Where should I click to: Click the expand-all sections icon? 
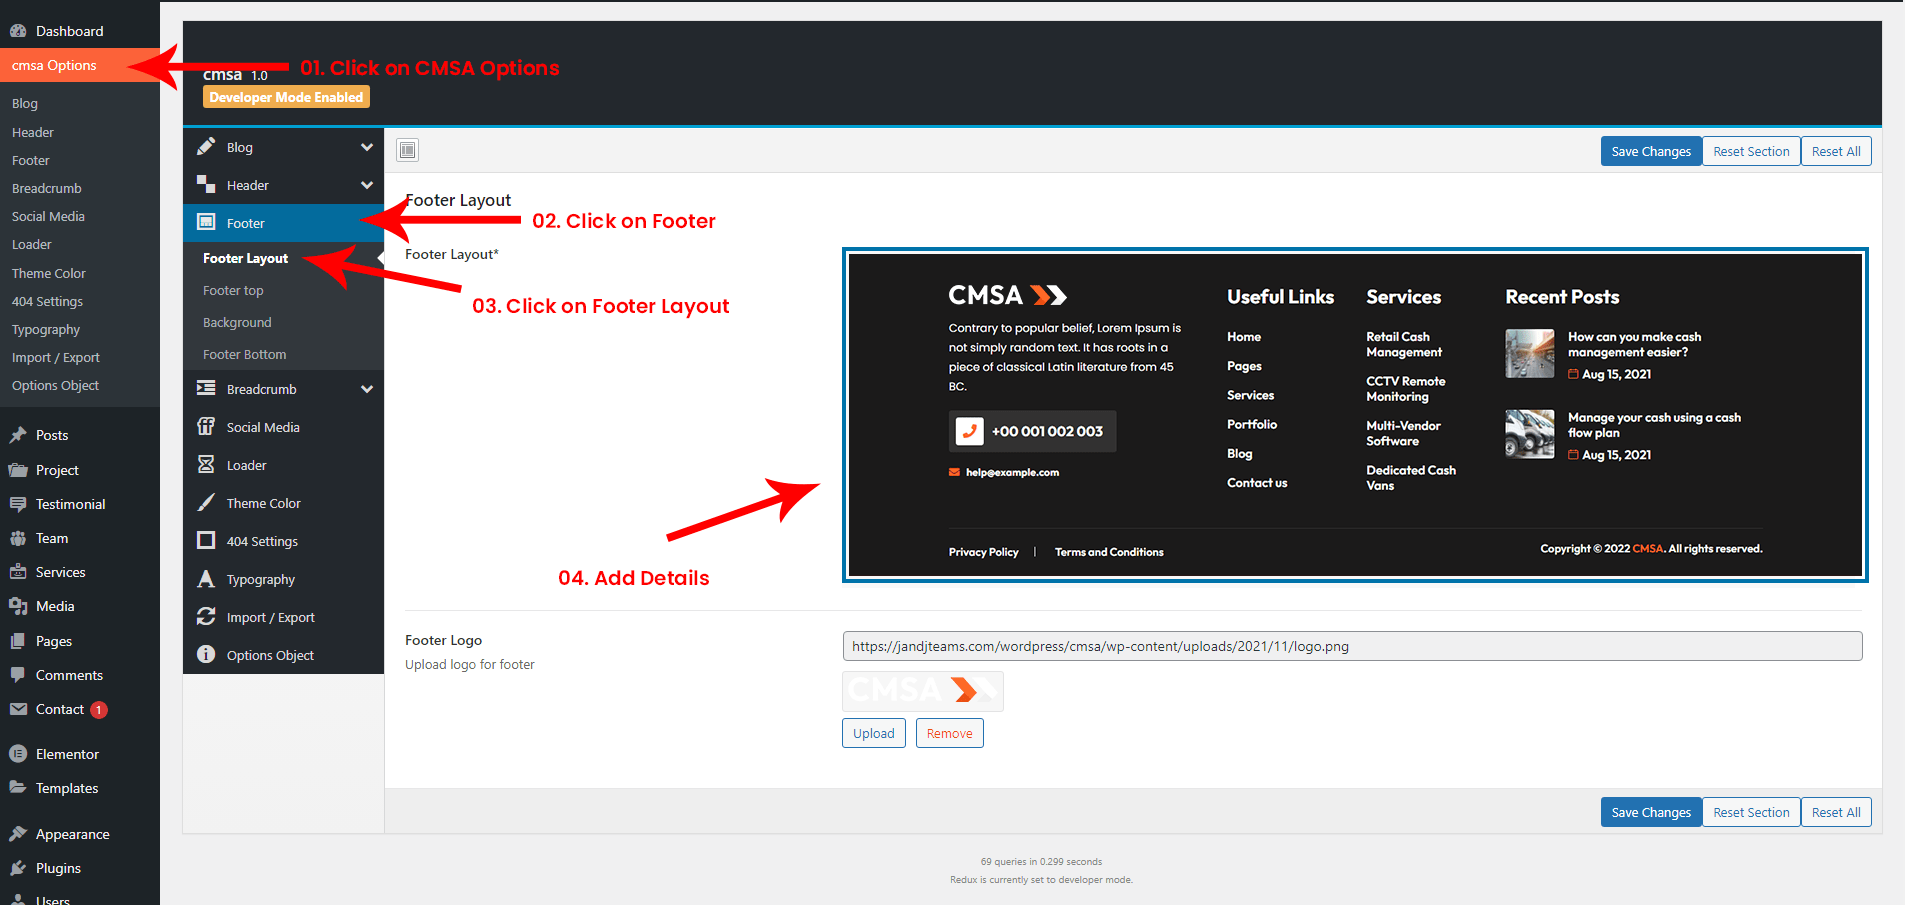click(407, 150)
